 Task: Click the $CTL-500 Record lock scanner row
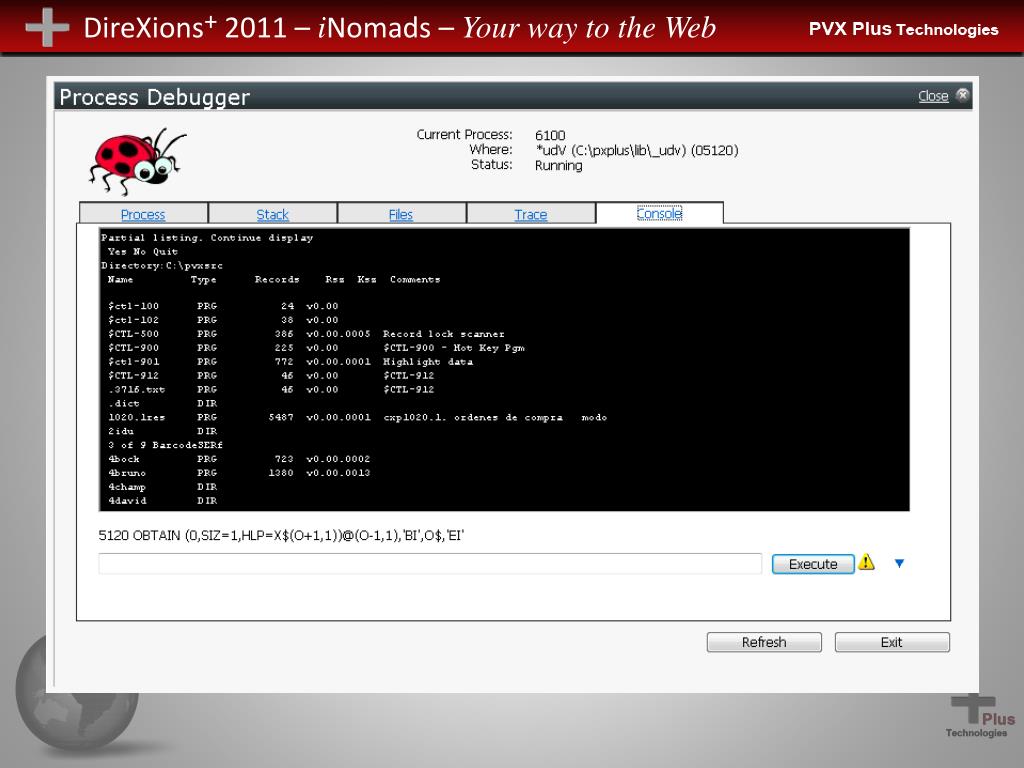[306, 334]
